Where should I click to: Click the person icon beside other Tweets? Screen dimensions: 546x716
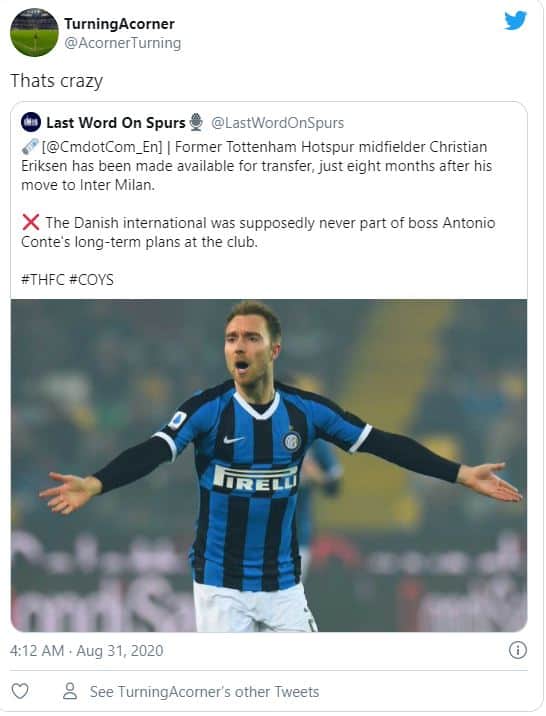point(70,691)
